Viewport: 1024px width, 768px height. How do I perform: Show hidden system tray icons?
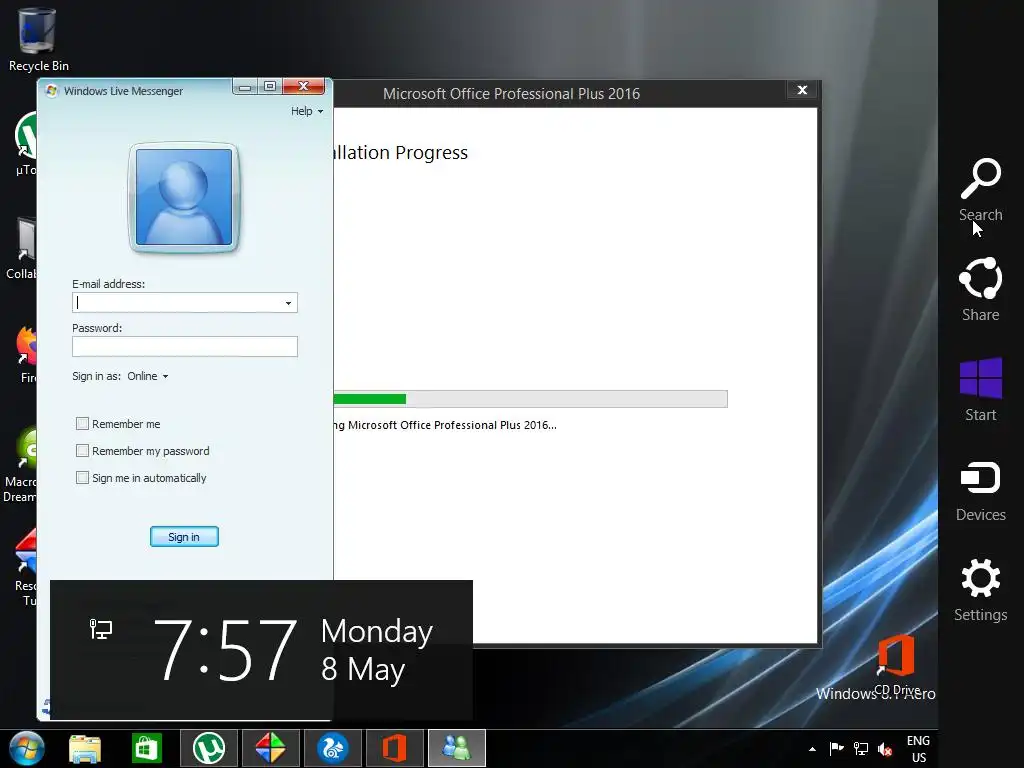pyautogui.click(x=812, y=749)
